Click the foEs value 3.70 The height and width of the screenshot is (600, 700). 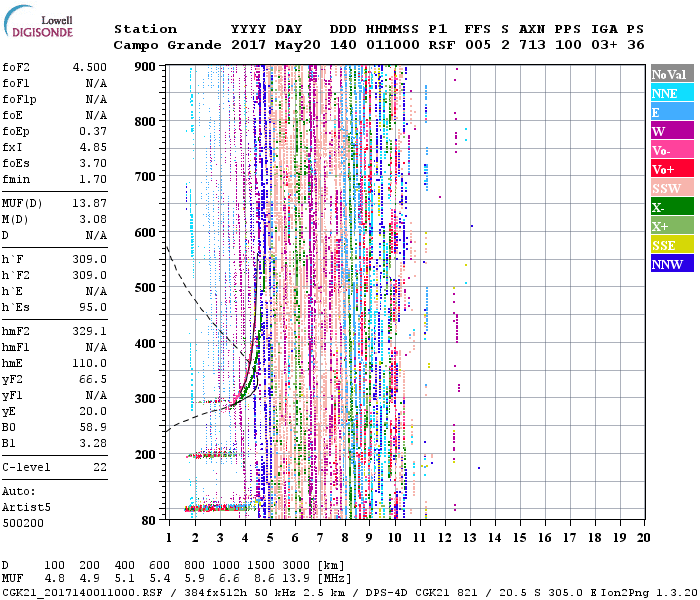click(x=93, y=163)
